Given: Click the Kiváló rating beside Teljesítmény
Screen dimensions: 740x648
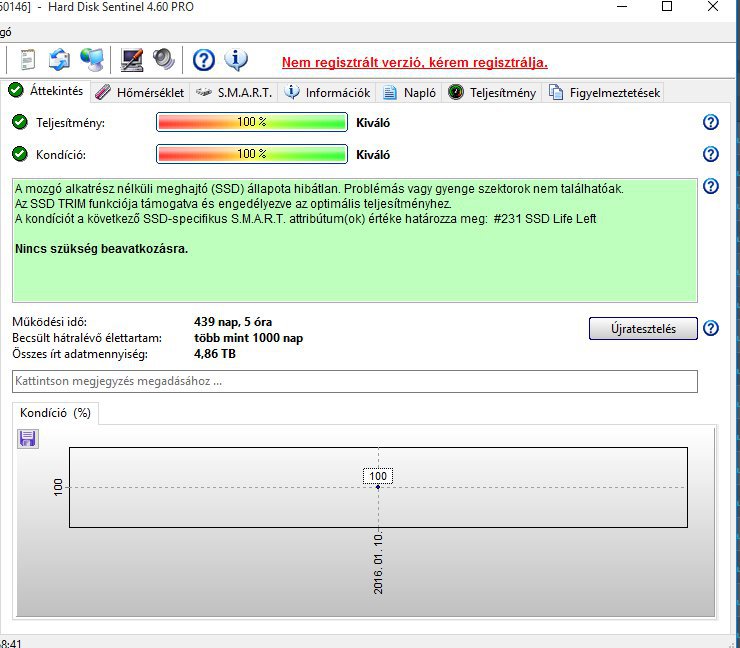Looking at the screenshot, I should [x=373, y=123].
